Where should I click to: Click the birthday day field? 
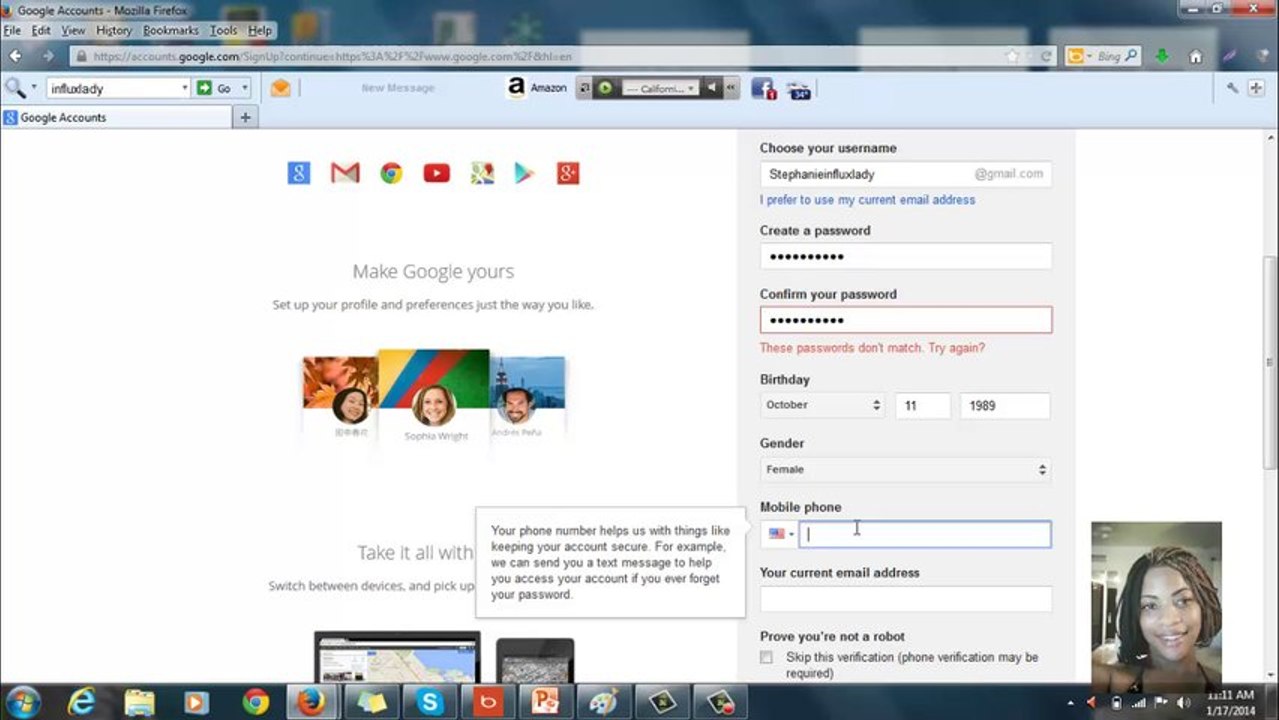pos(922,405)
